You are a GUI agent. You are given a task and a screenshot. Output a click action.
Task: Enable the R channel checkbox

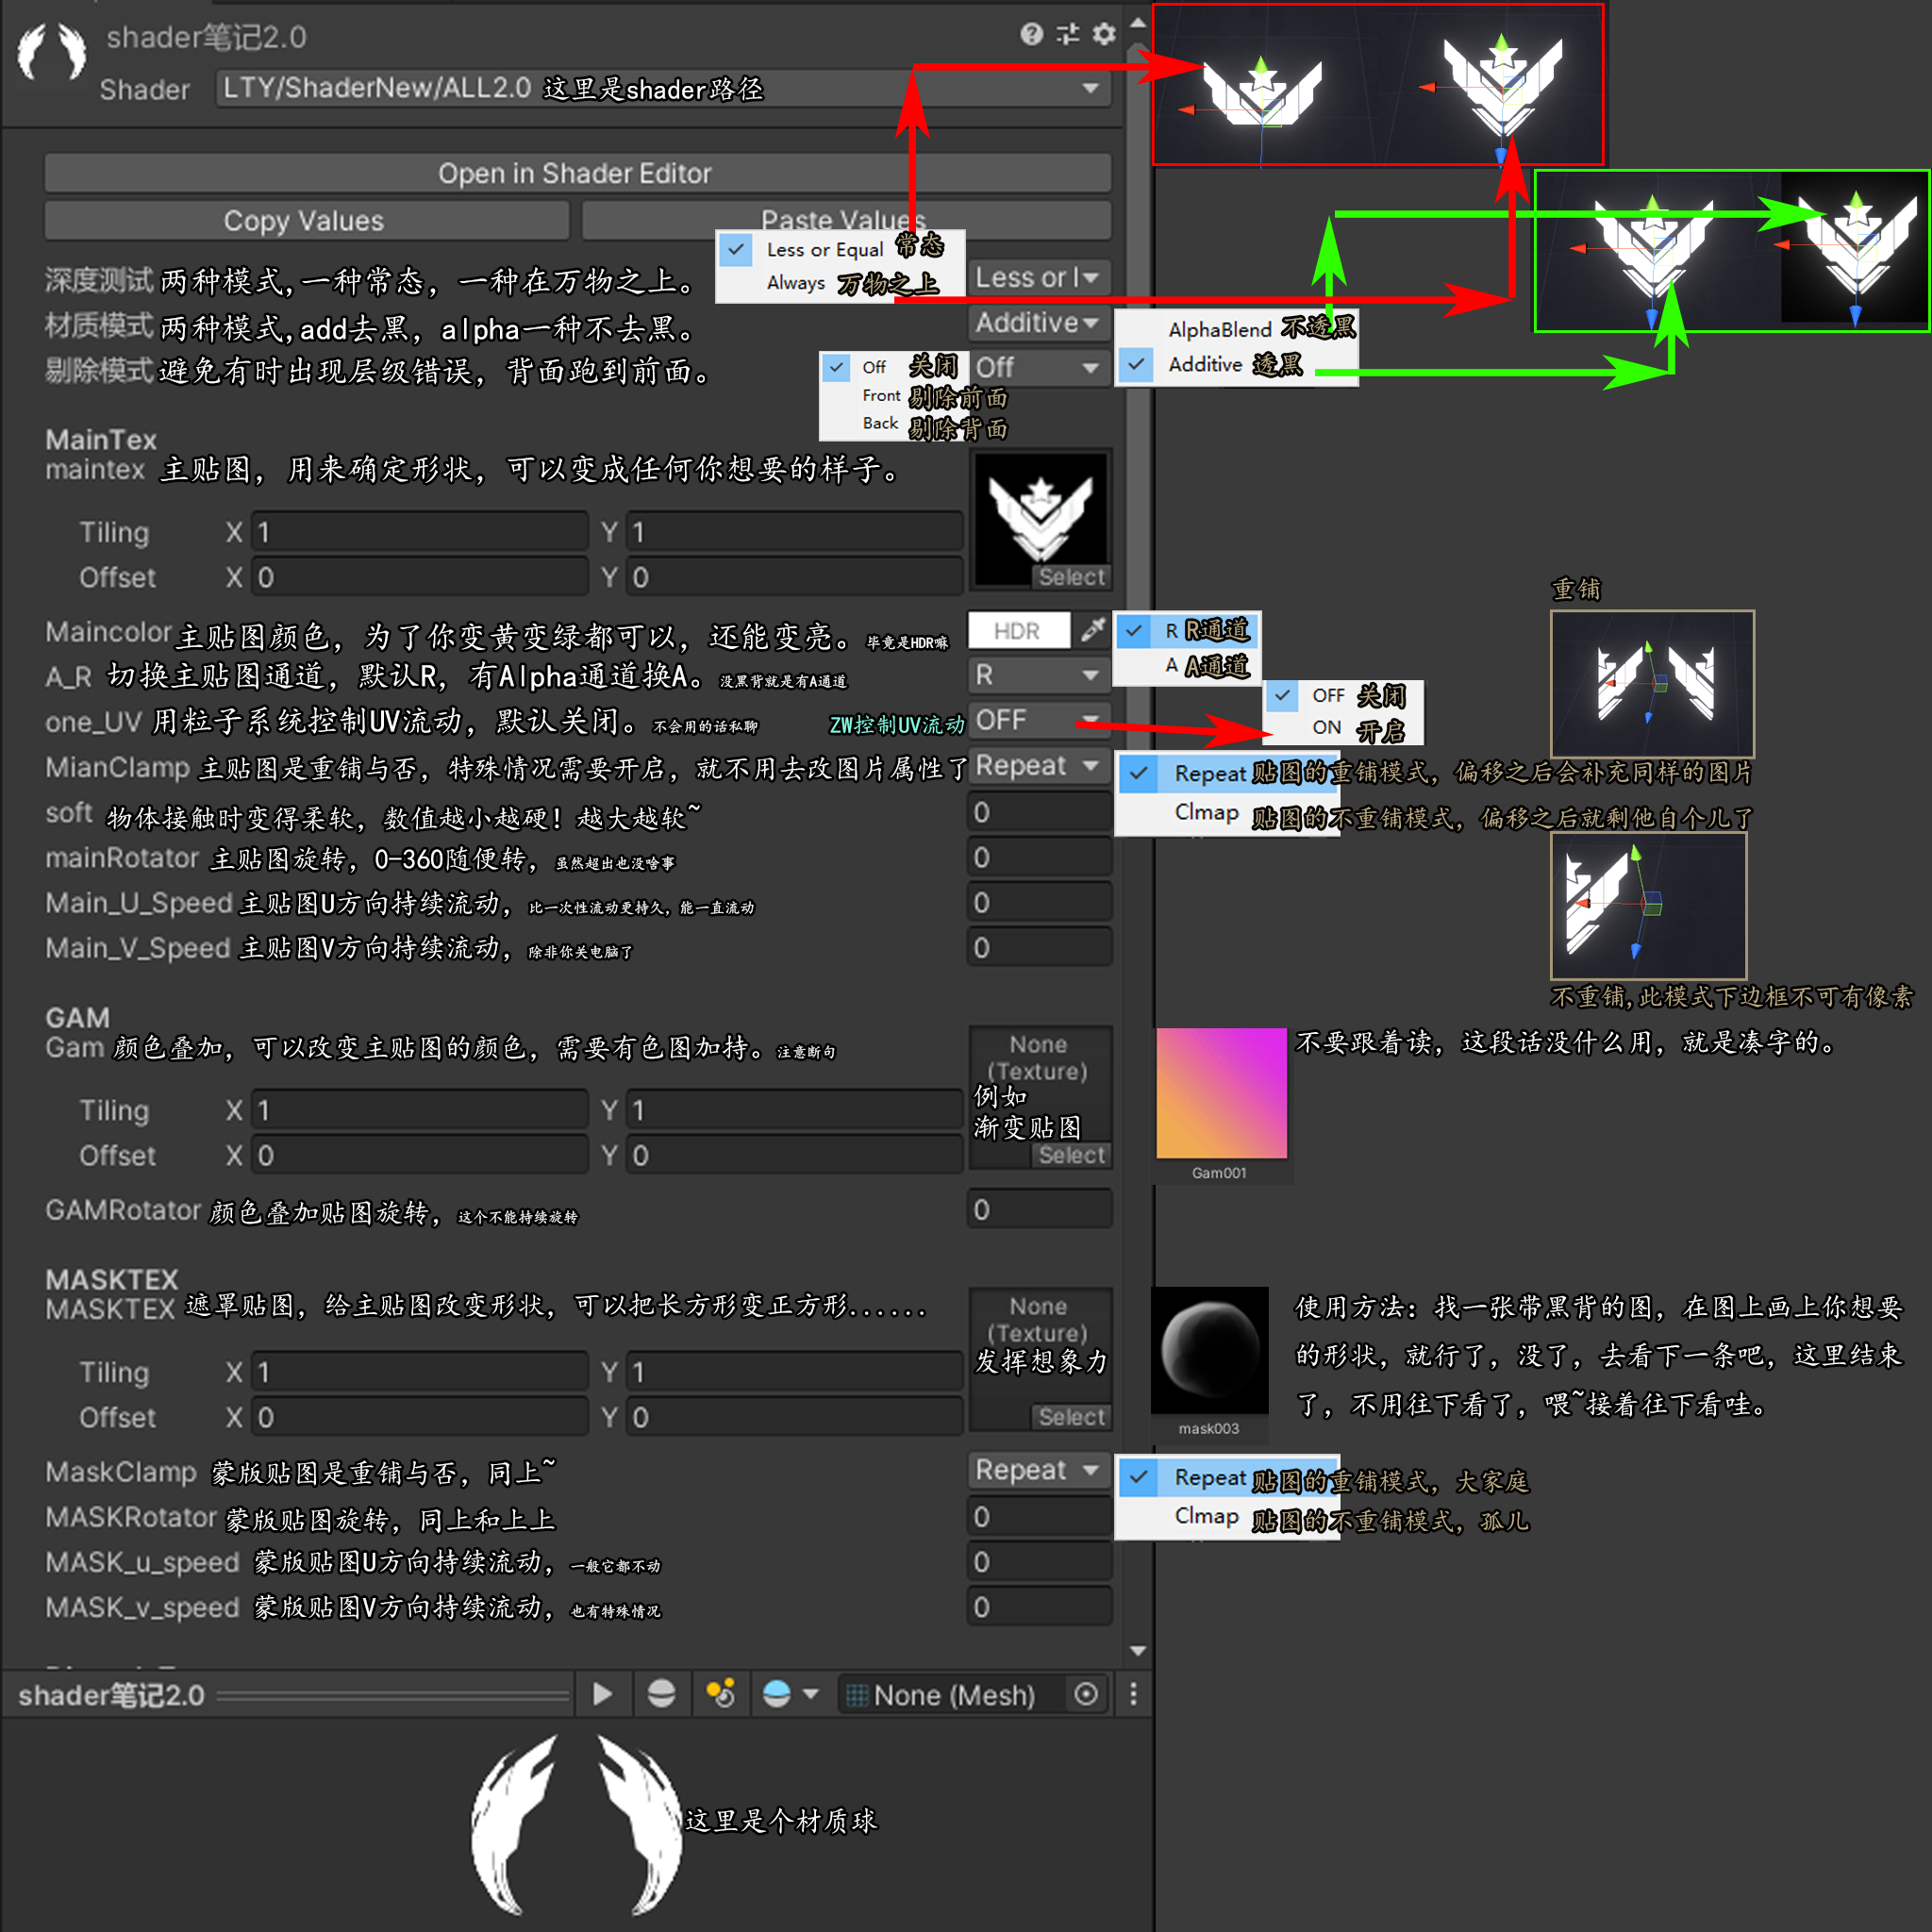coord(1133,632)
